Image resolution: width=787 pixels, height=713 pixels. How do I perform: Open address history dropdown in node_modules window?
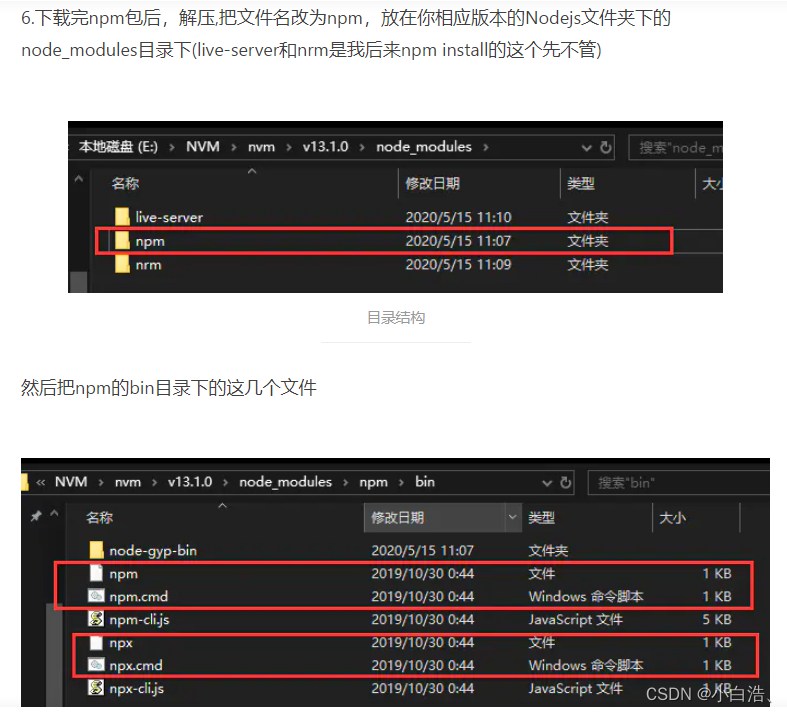point(586,148)
